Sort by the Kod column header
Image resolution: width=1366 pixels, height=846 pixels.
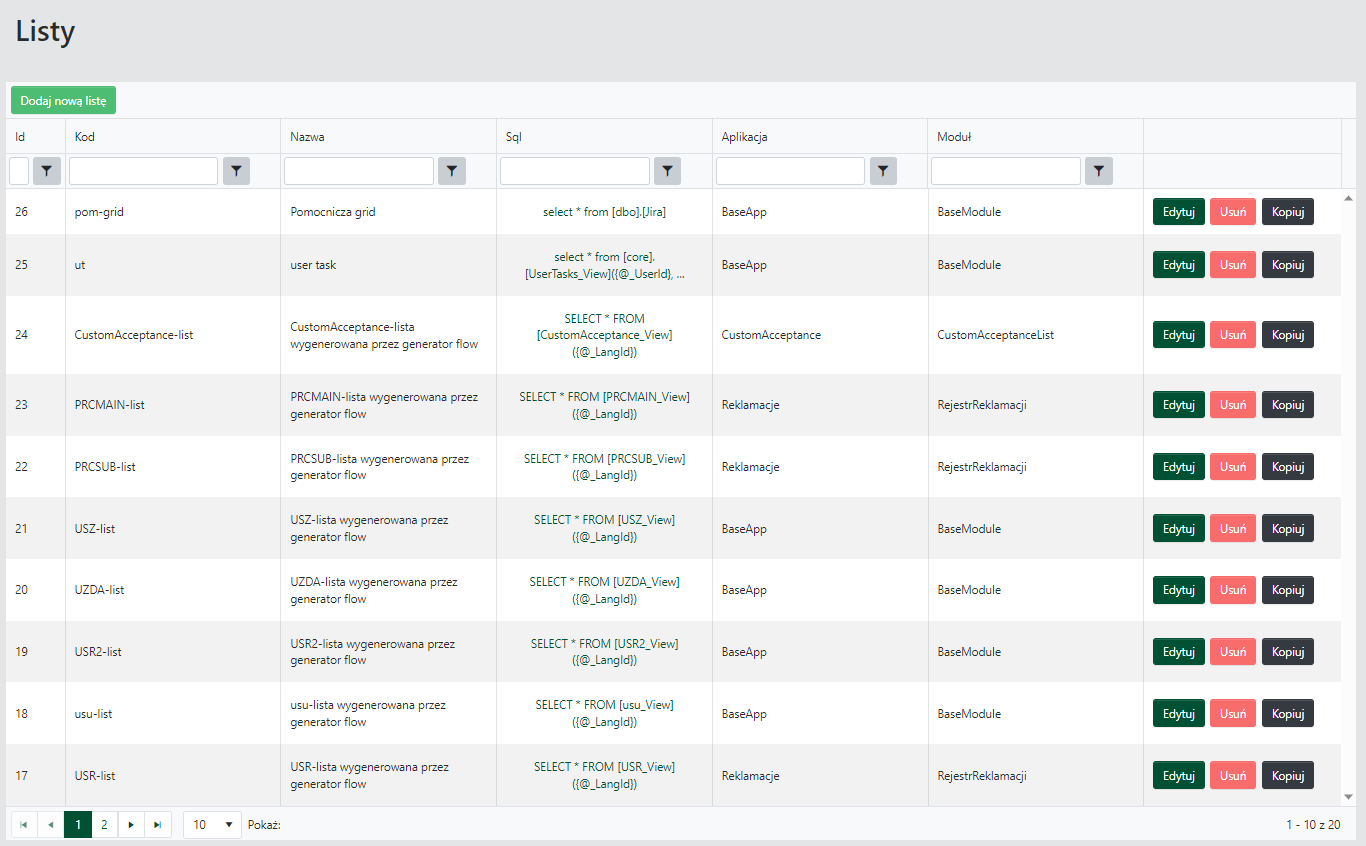85,137
